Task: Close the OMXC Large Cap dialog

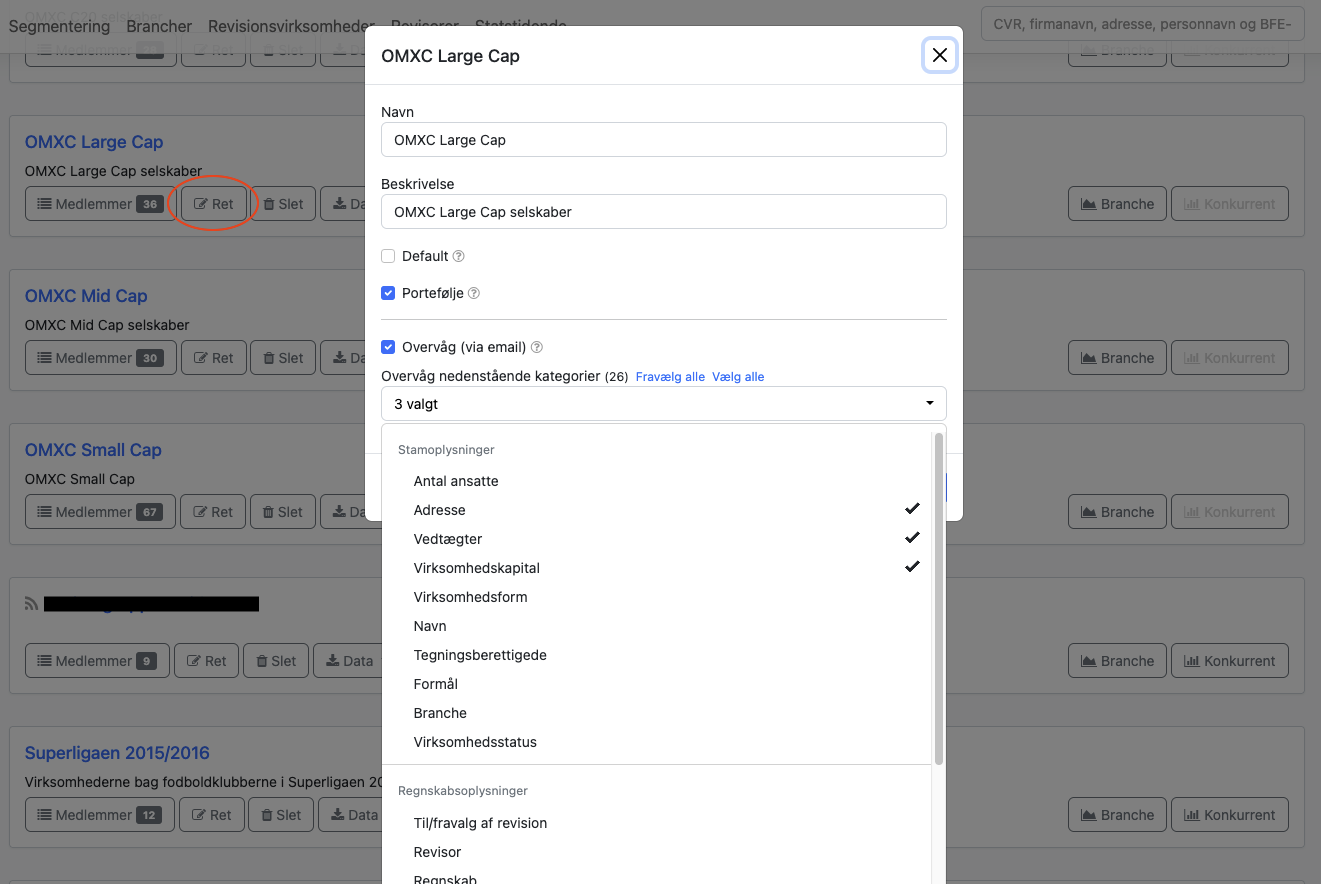Action: tap(939, 56)
